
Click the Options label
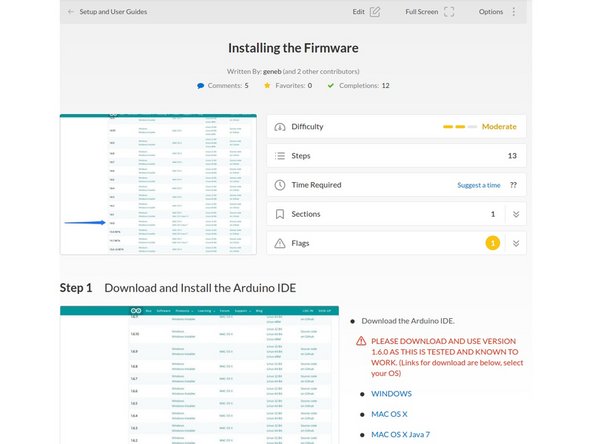(491, 12)
